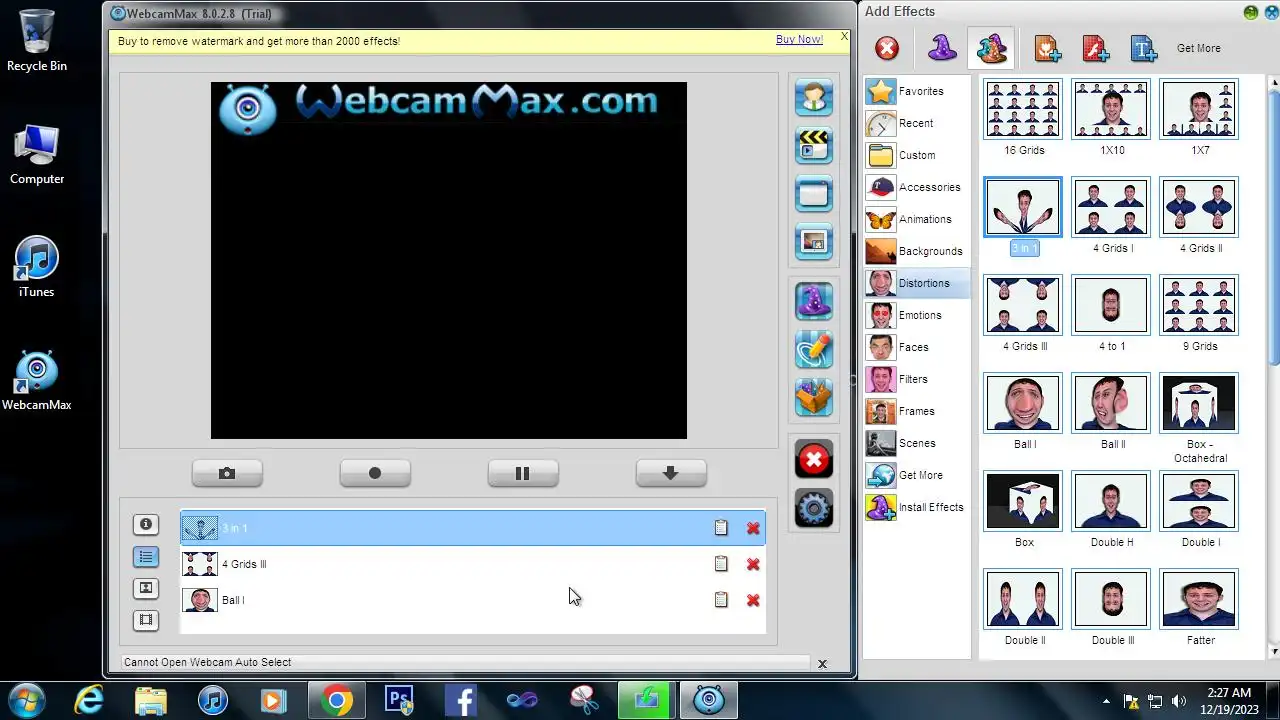The width and height of the screenshot is (1280, 720).
Task: Open the info tab icon
Action: pyautogui.click(x=146, y=524)
